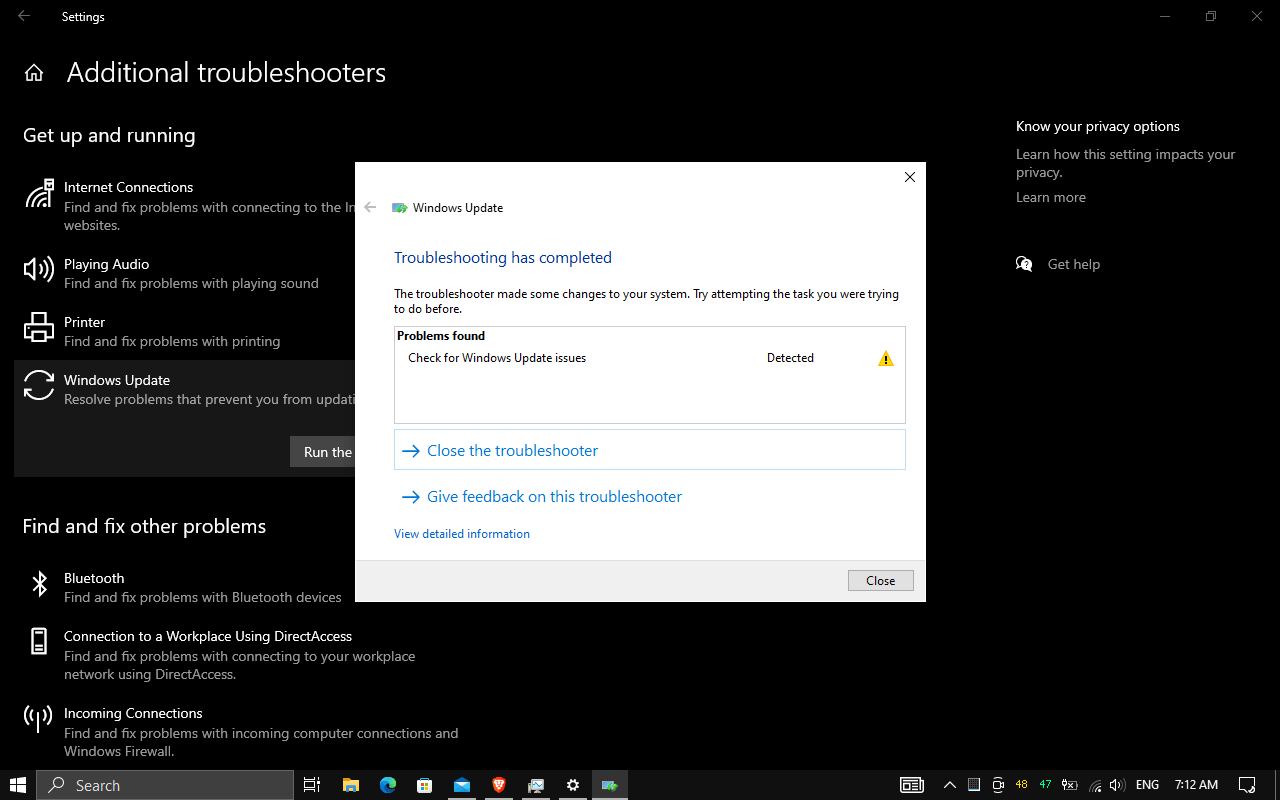Click the troubleshooter dialog back arrow
Viewport: 1280px width, 800px height.
pyautogui.click(x=371, y=208)
